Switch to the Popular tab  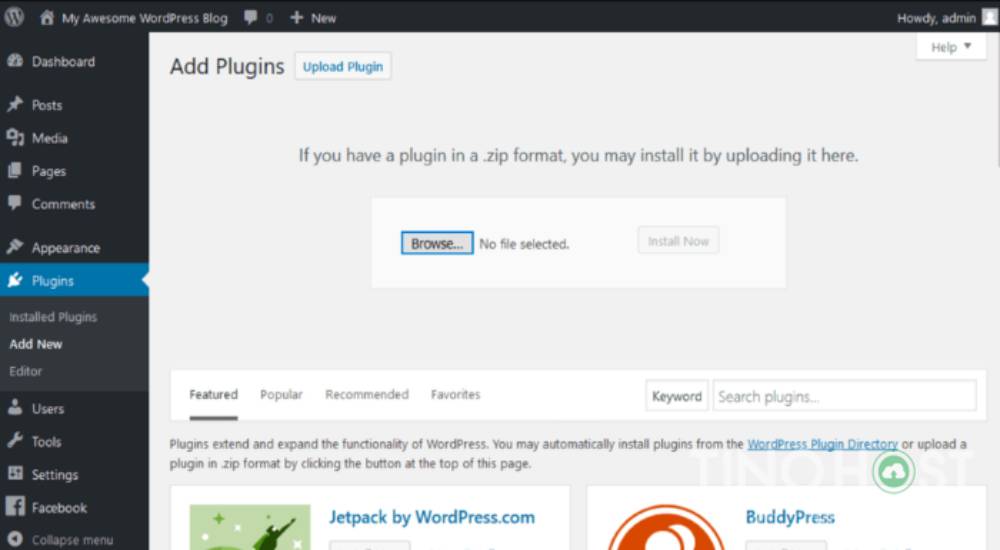281,394
